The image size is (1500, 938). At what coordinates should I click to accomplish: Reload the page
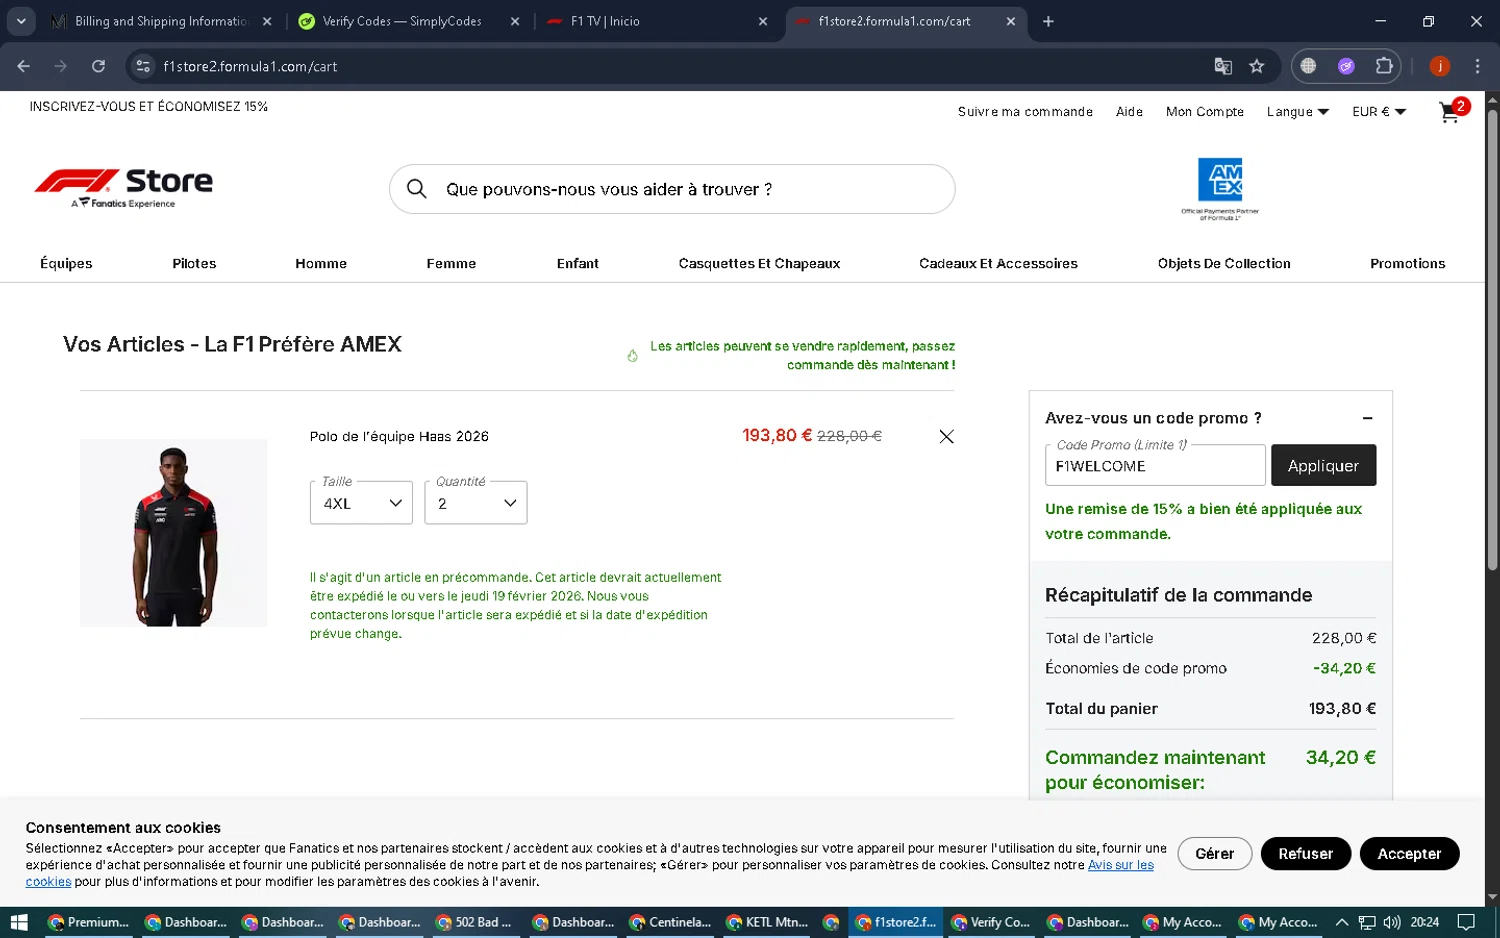(98, 66)
